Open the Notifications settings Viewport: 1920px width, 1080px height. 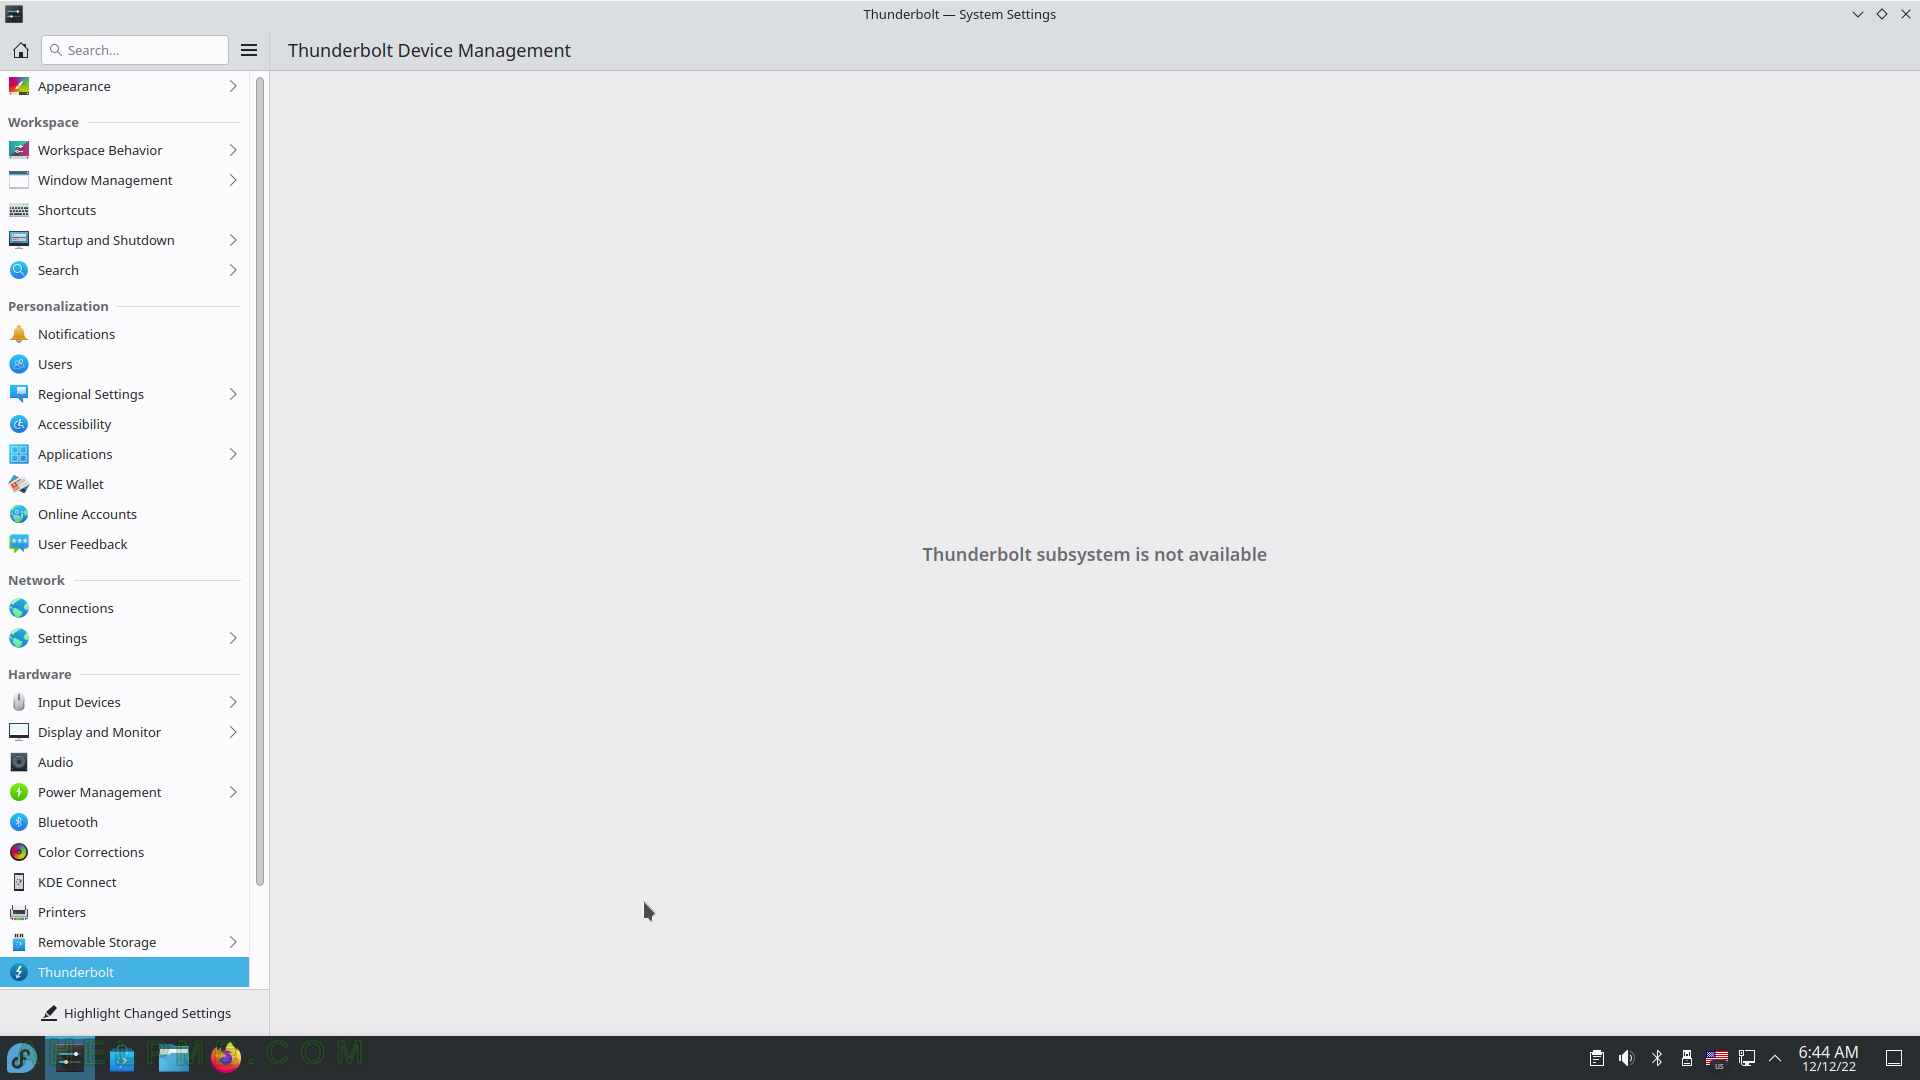(124, 334)
